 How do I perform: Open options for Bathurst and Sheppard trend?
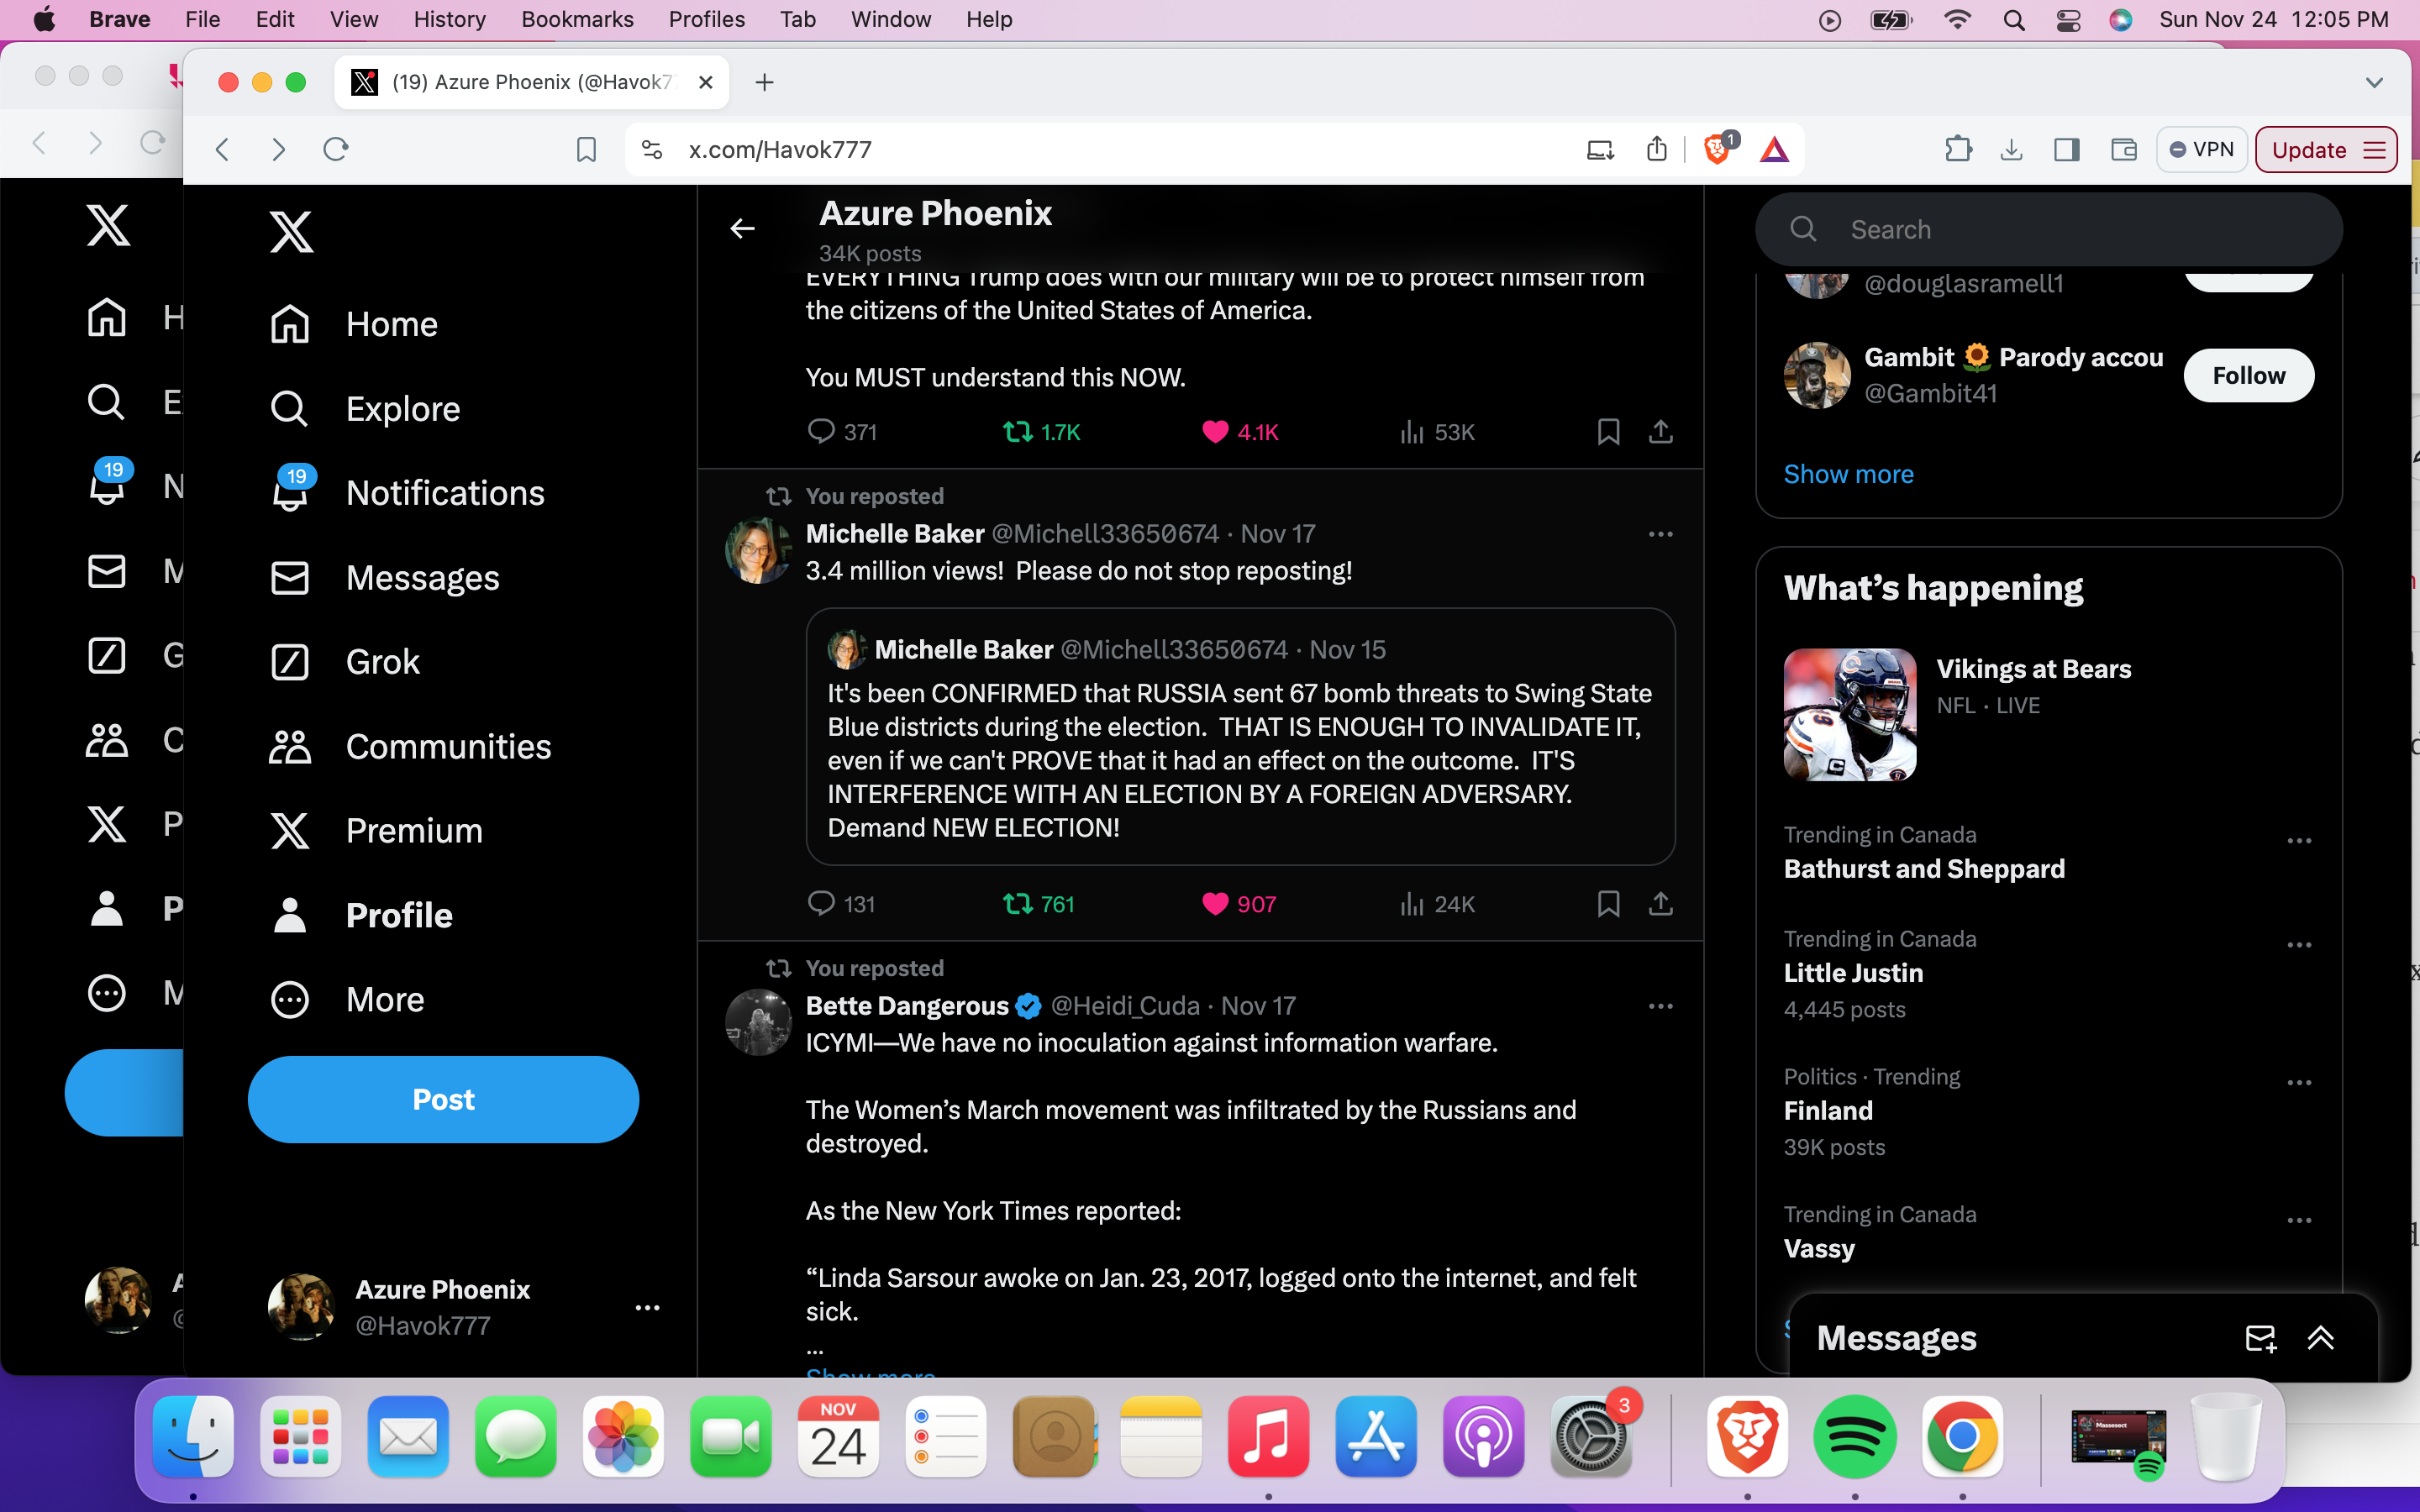click(2299, 841)
